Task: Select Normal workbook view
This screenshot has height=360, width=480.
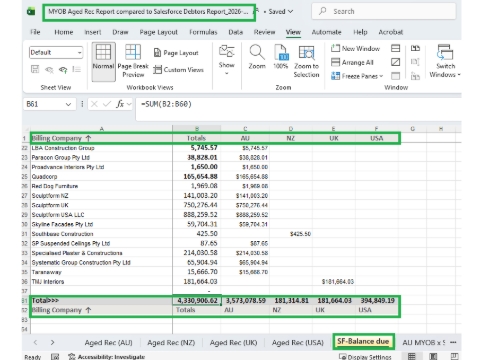Action: pyautogui.click(x=103, y=61)
